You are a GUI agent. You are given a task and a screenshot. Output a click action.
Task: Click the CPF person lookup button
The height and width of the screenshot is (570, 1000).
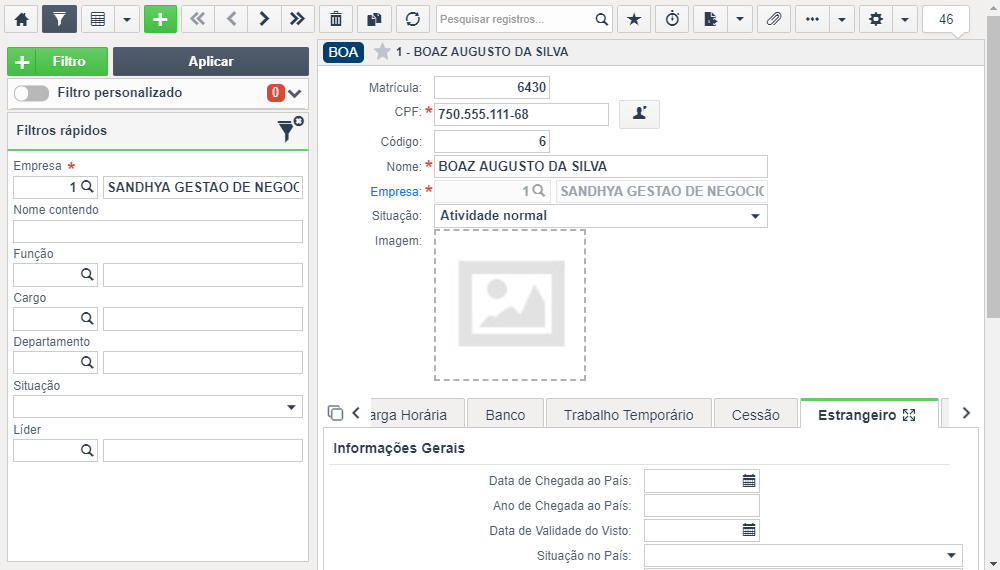click(639, 114)
